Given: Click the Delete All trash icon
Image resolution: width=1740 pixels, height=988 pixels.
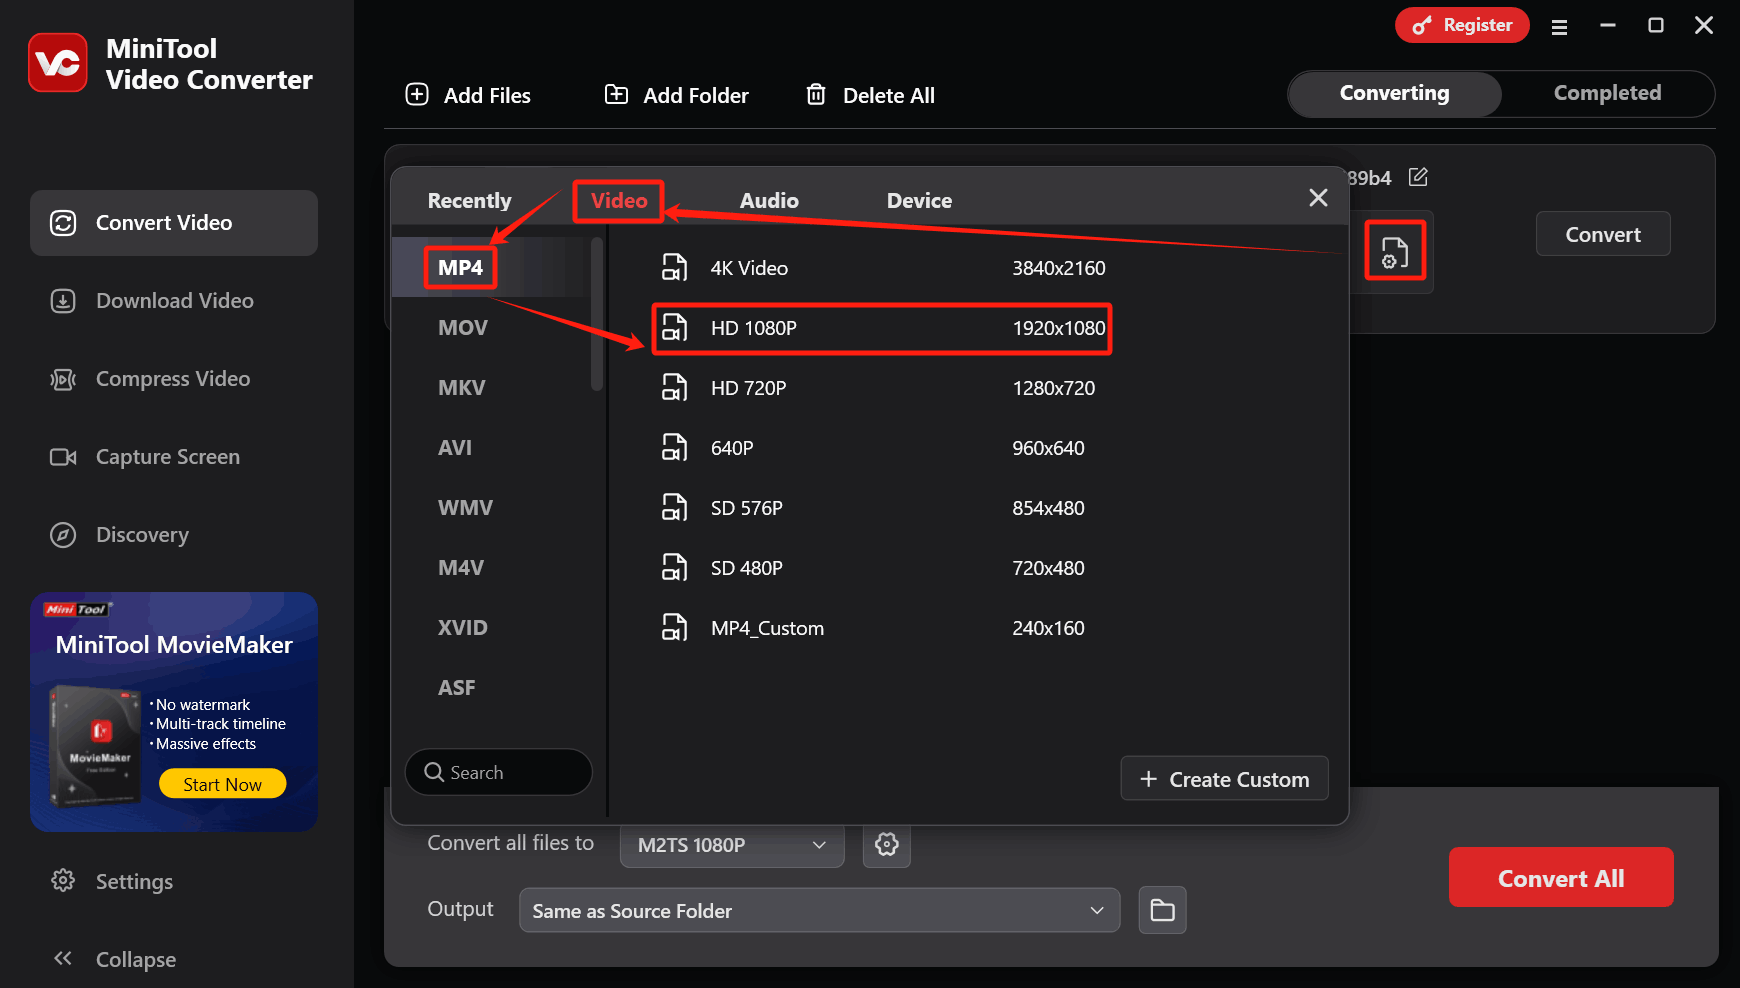Looking at the screenshot, I should [816, 95].
